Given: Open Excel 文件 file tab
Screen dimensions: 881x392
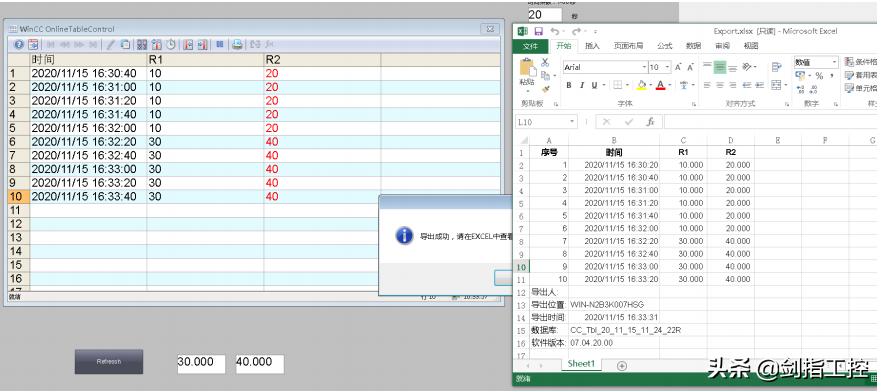Looking at the screenshot, I should click(530, 46).
